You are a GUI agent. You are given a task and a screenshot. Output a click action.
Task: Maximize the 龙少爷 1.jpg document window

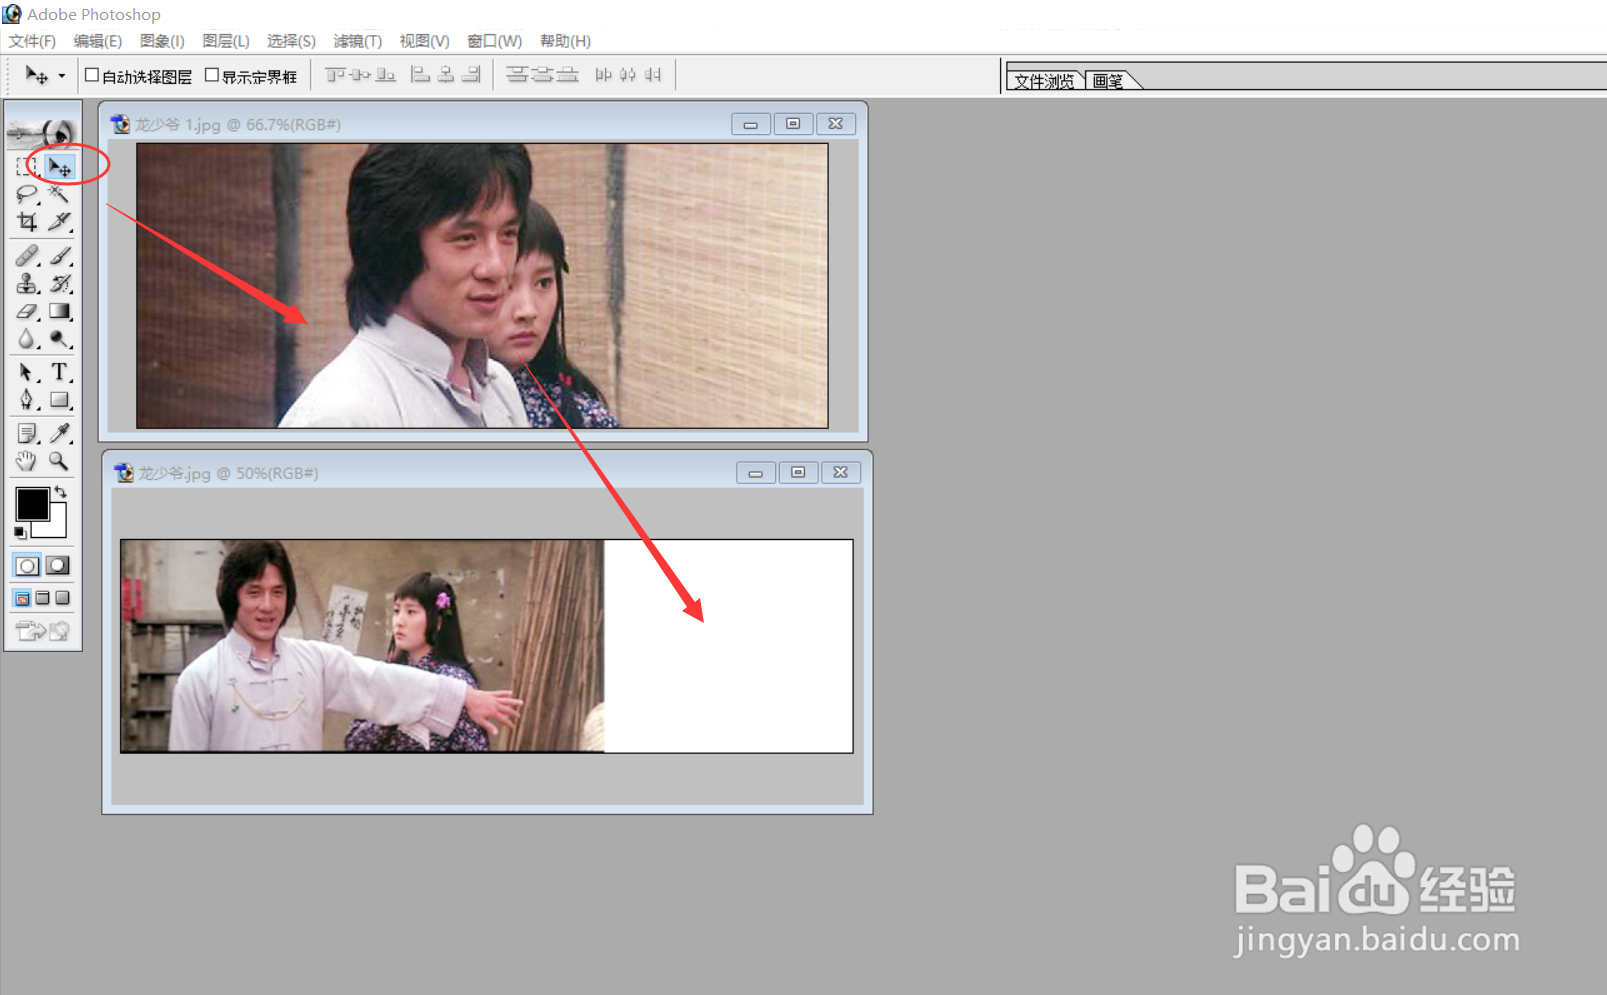[793, 124]
